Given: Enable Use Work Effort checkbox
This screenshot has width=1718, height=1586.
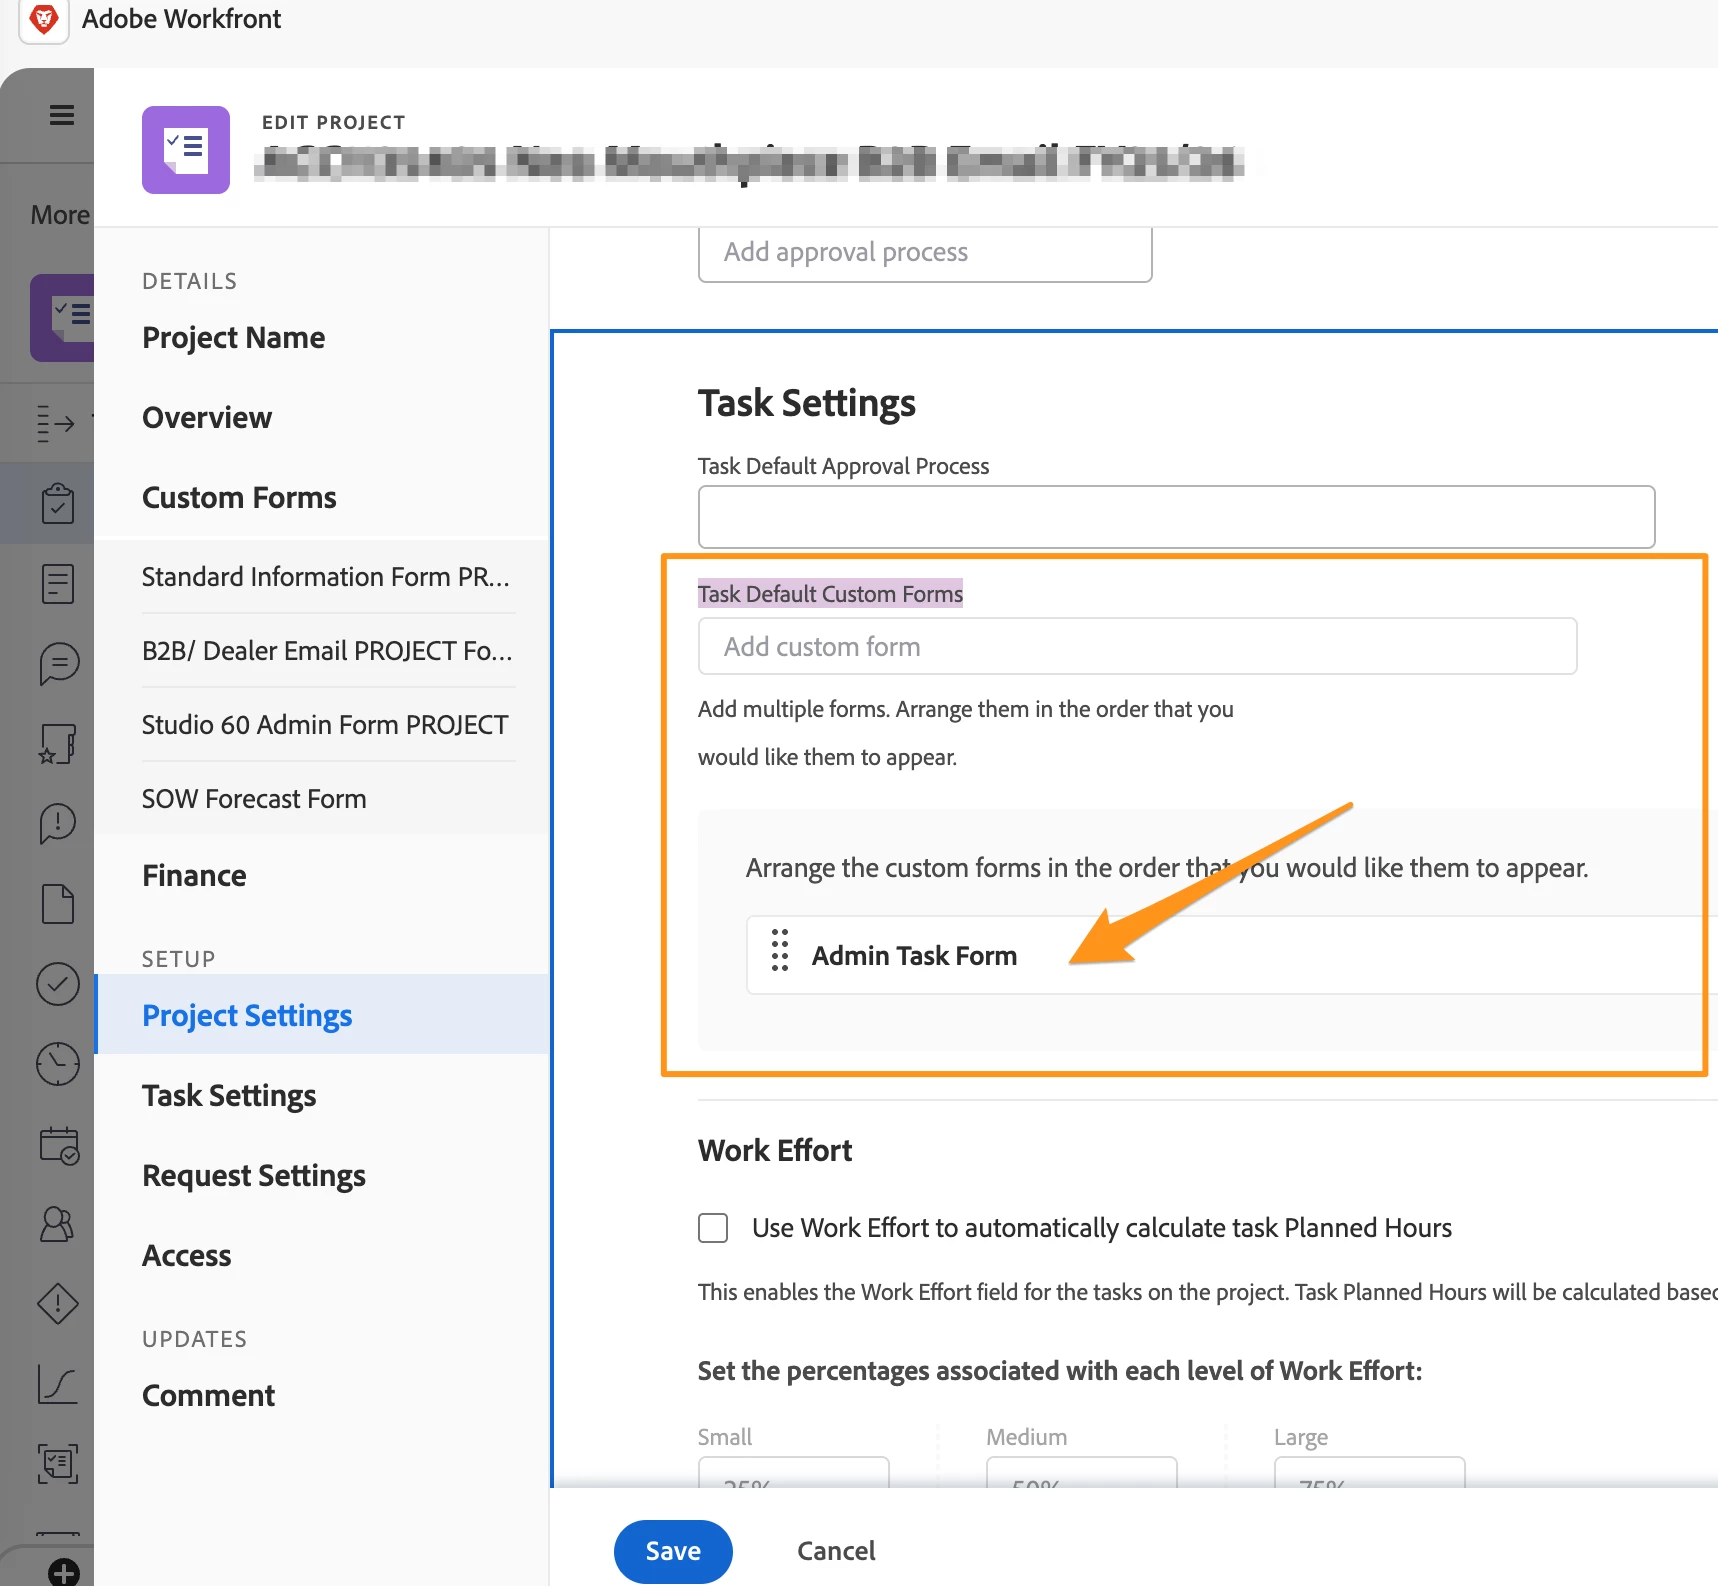Looking at the screenshot, I should [713, 1228].
